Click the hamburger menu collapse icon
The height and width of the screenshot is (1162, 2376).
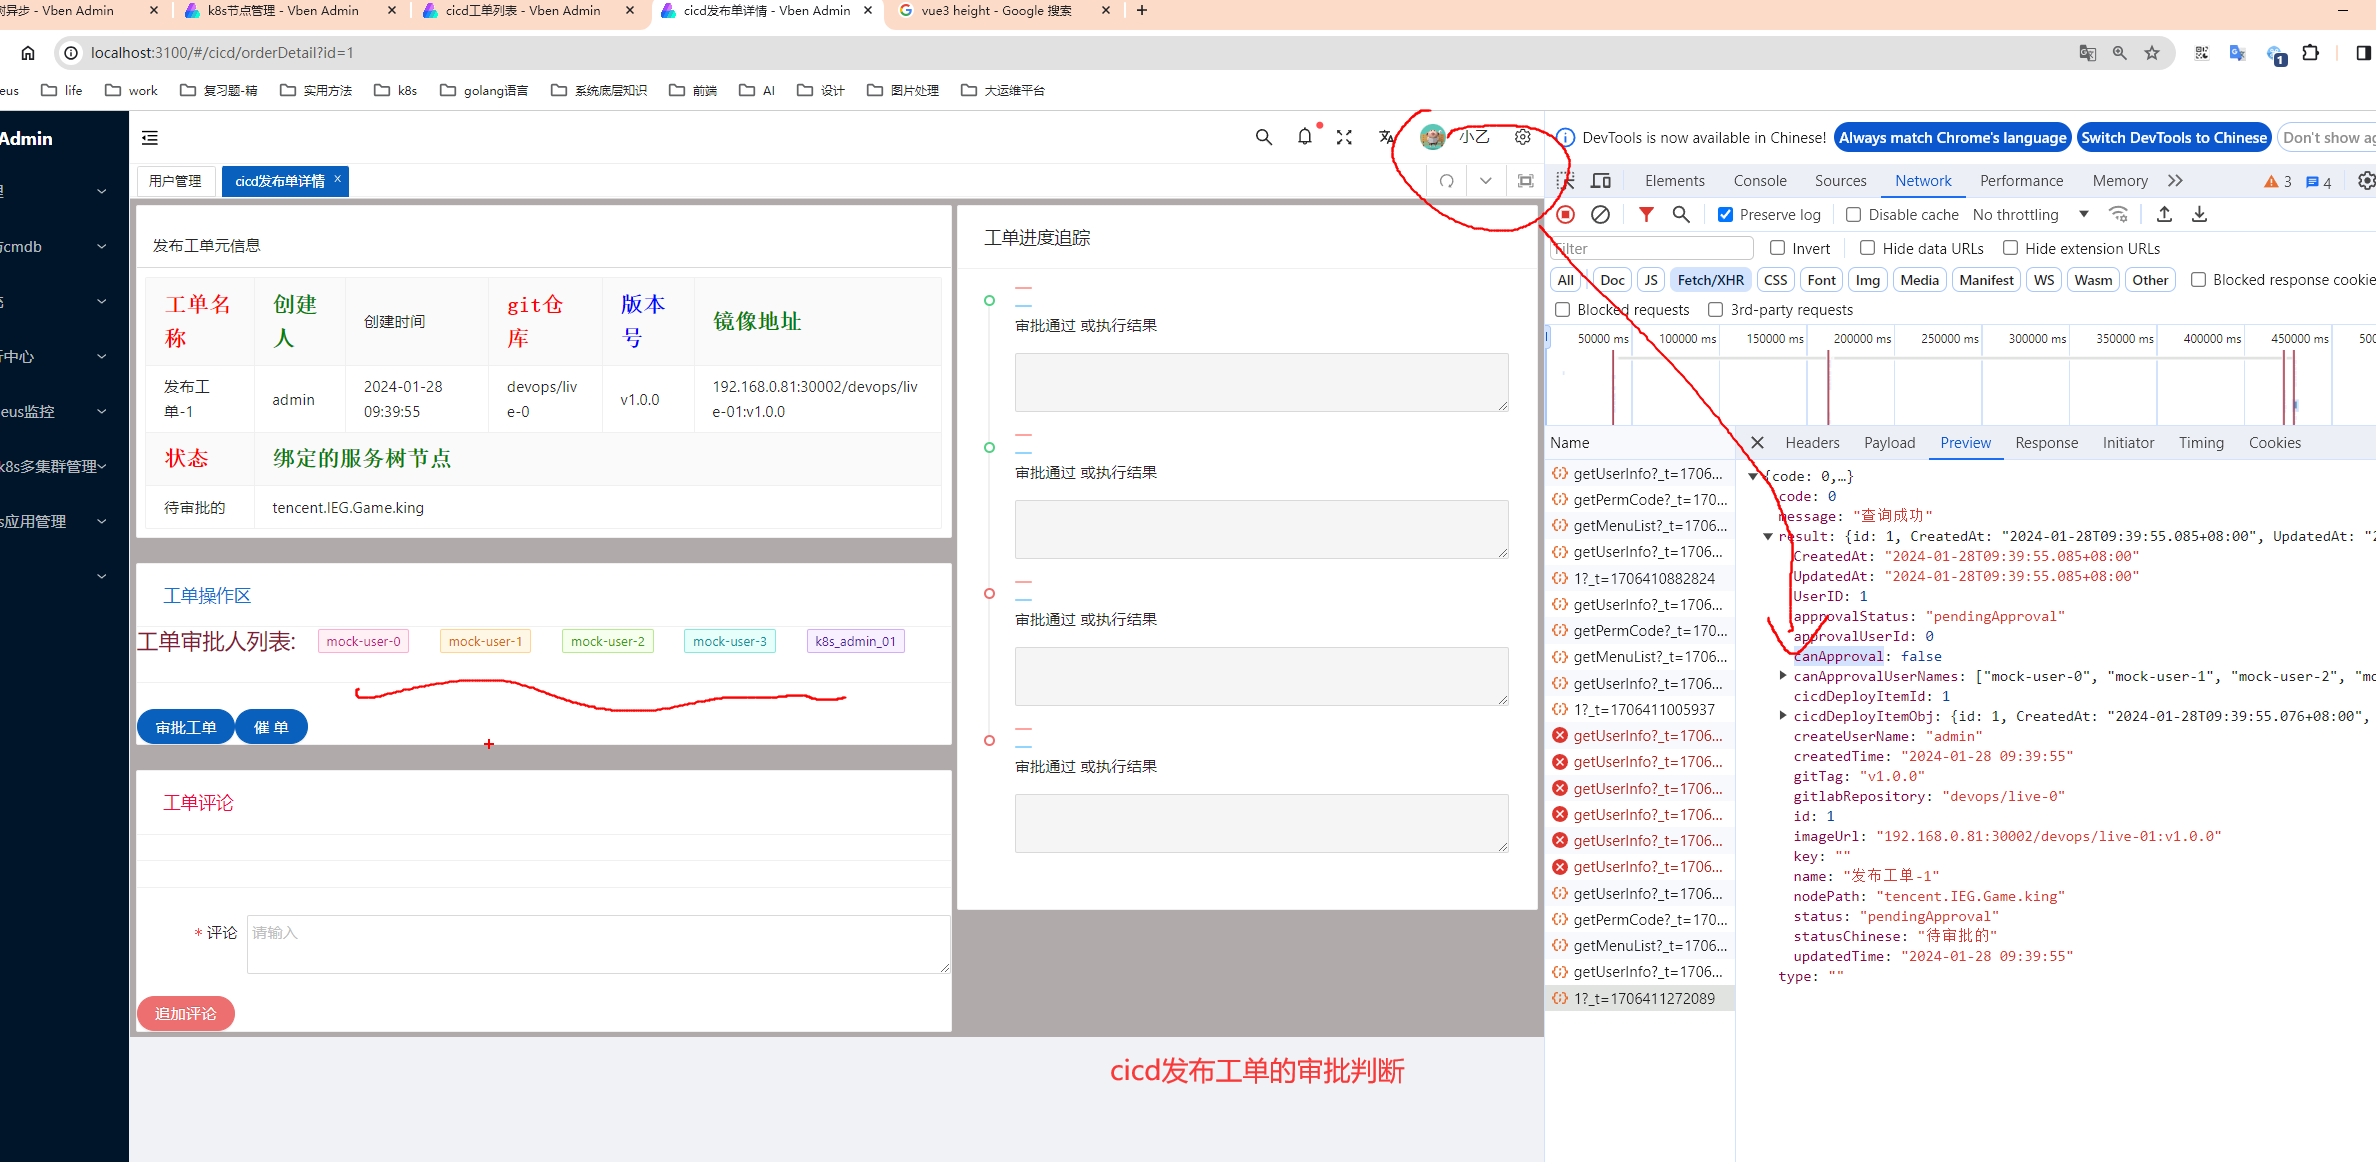tap(150, 138)
